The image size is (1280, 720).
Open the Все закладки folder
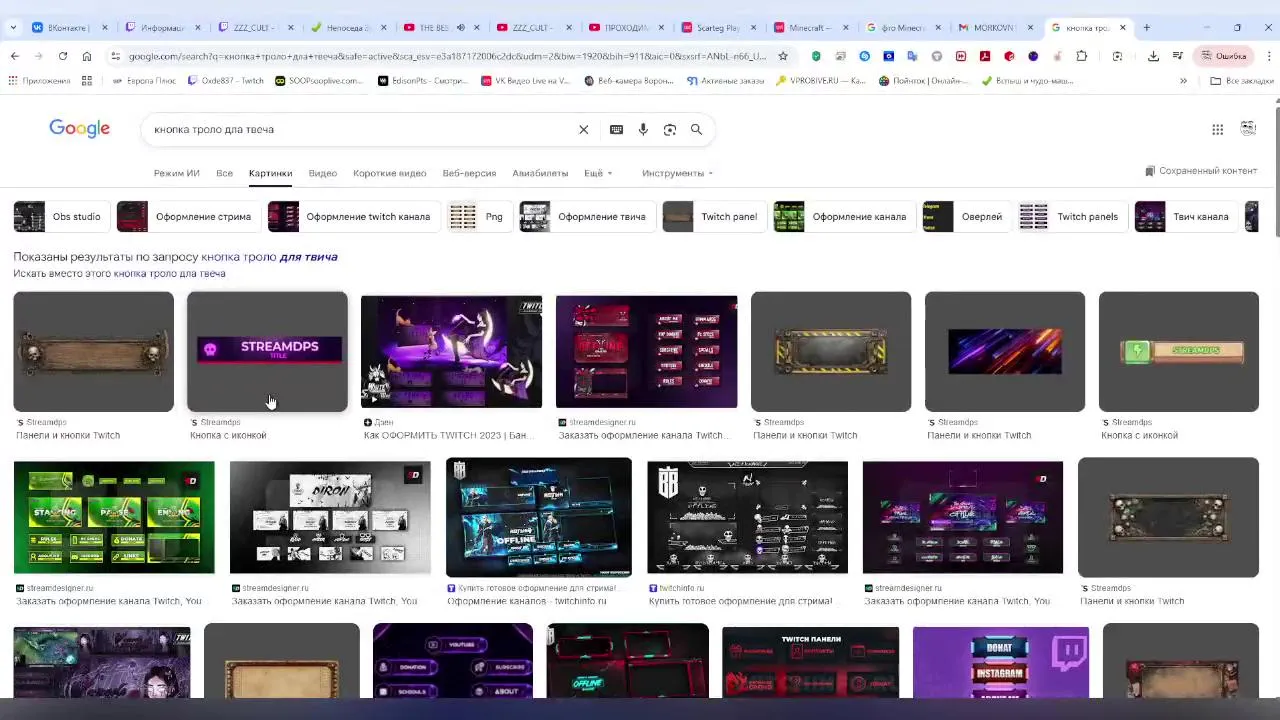1241,80
